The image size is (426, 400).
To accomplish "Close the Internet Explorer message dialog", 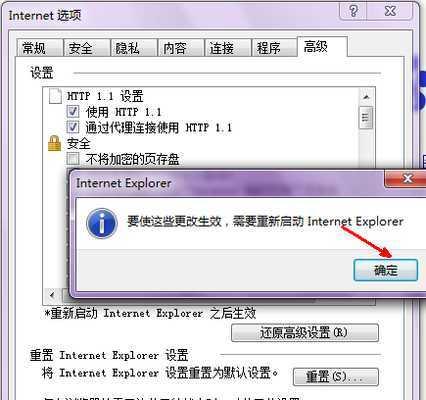I will 408,178.
